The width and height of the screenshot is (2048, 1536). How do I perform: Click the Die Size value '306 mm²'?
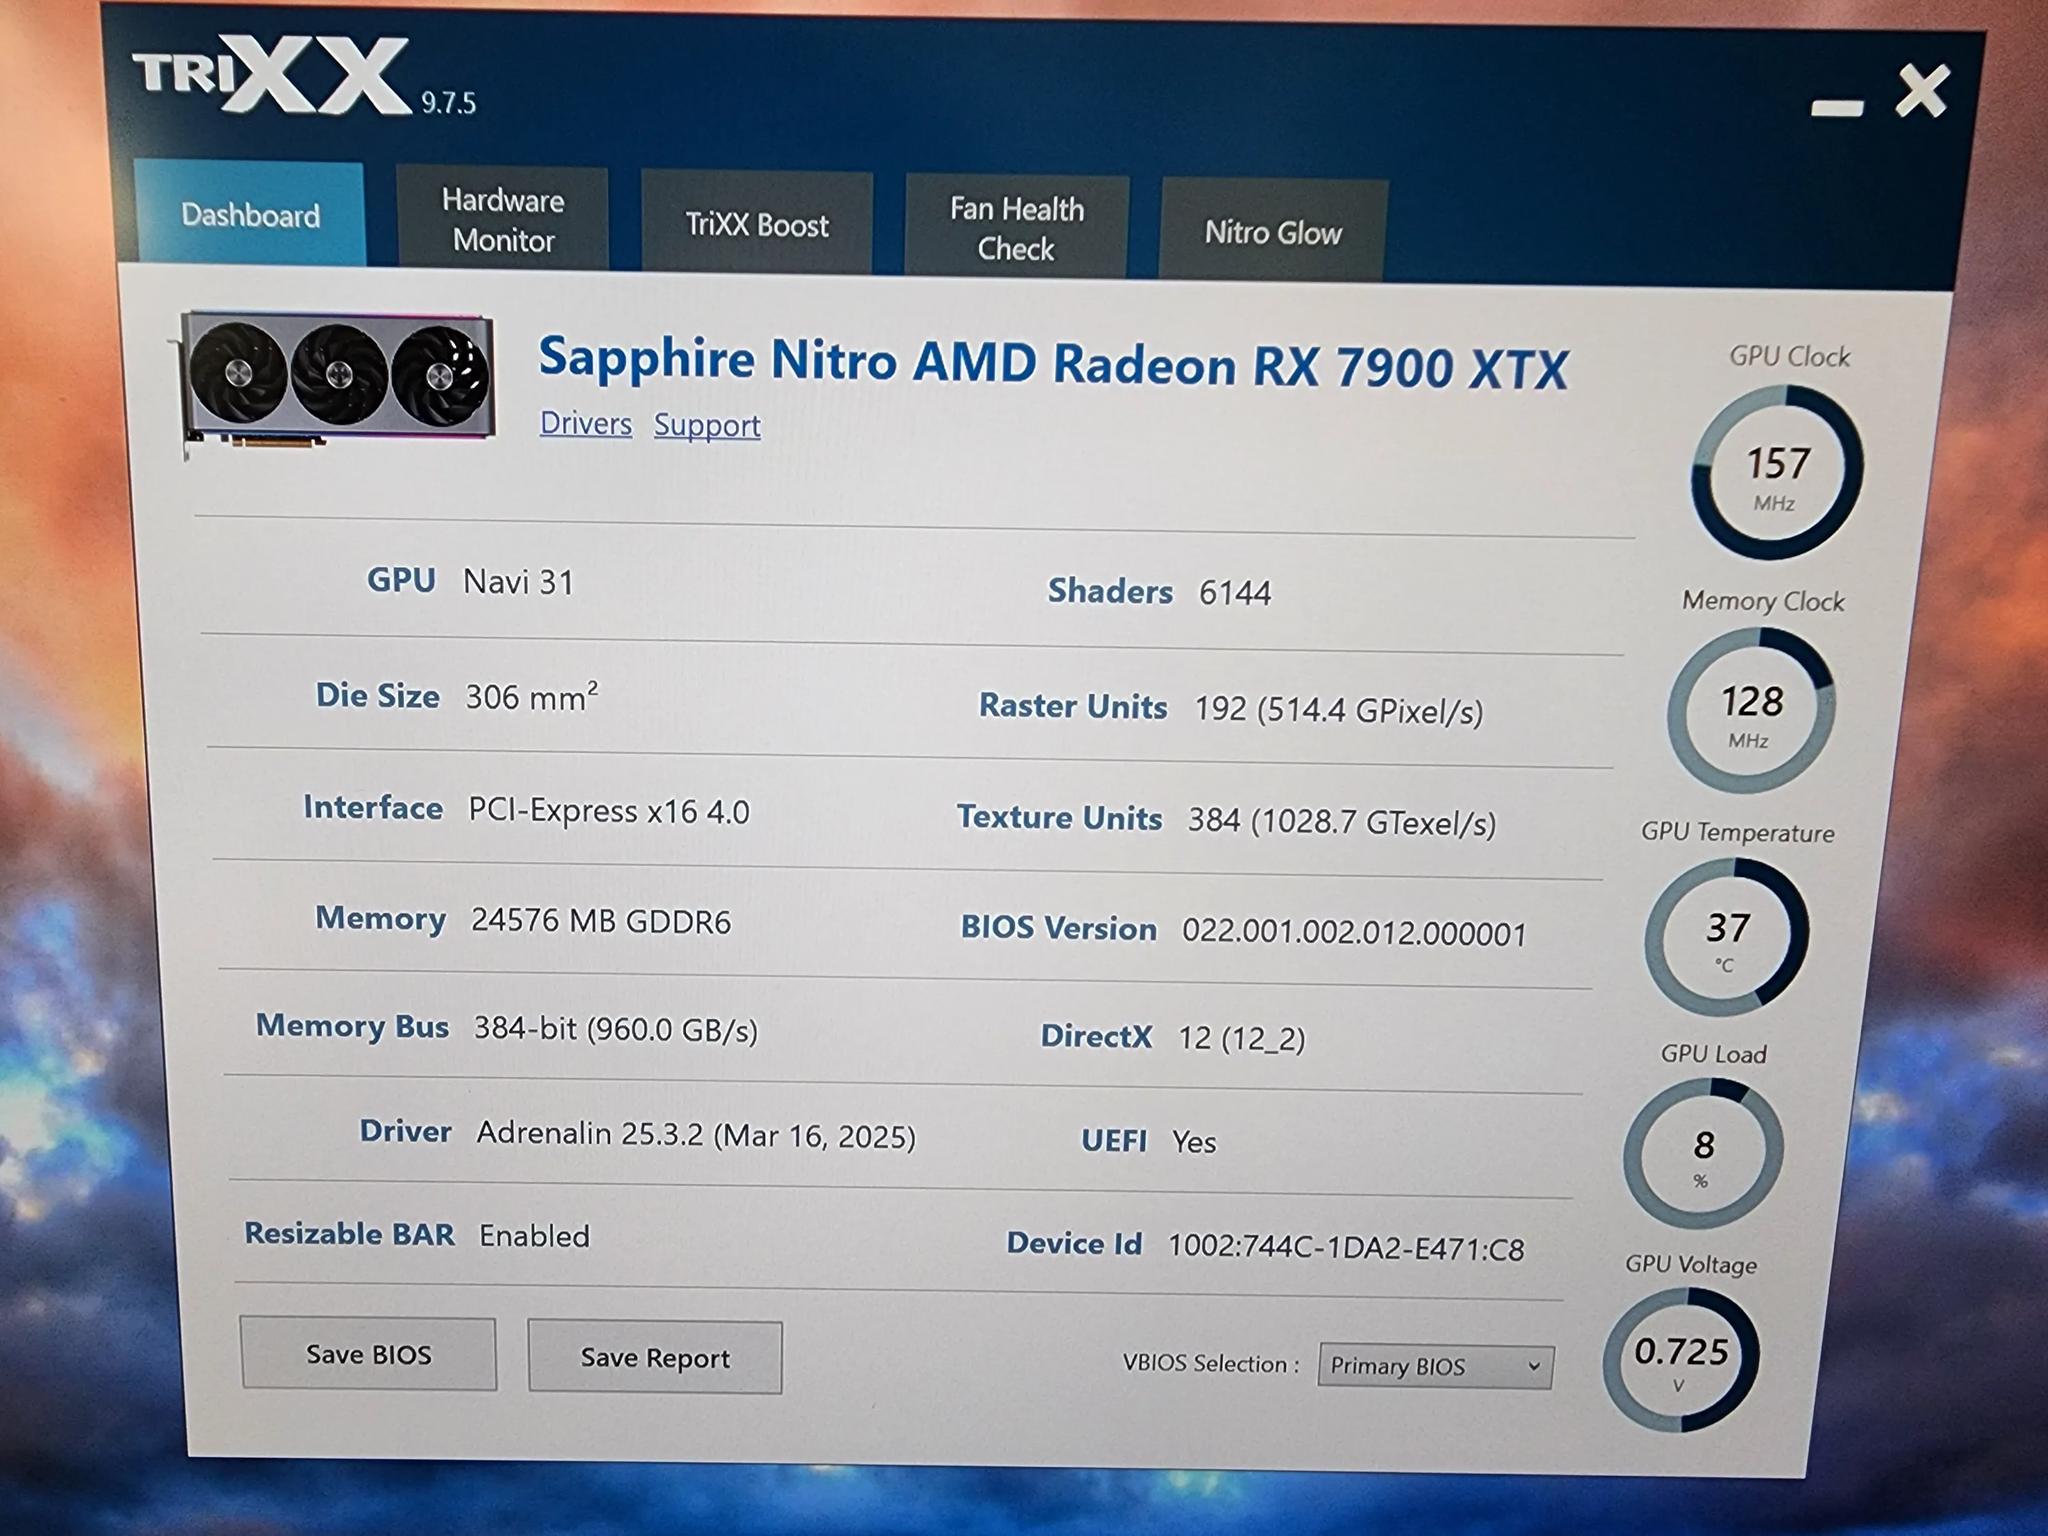click(x=532, y=695)
